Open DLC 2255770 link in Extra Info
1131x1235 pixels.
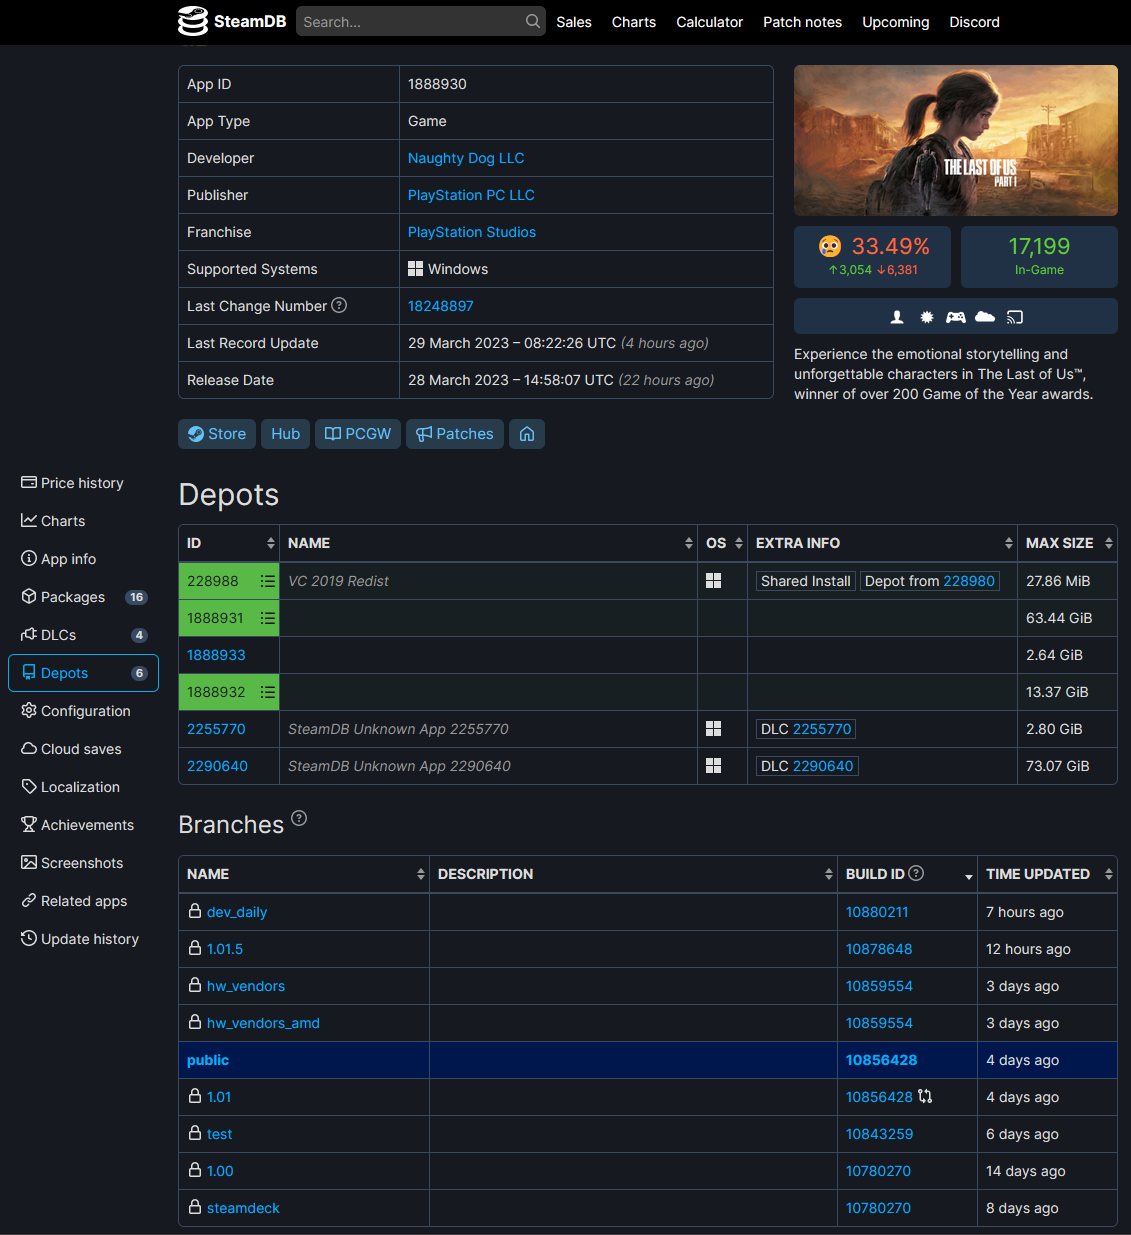[x=822, y=729]
